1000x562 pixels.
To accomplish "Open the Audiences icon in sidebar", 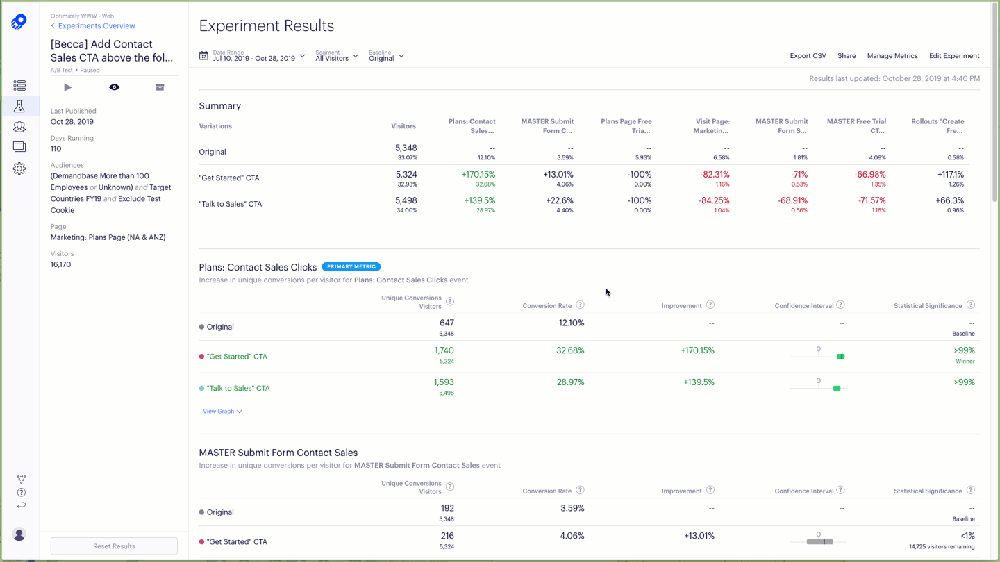I will click(x=19, y=127).
